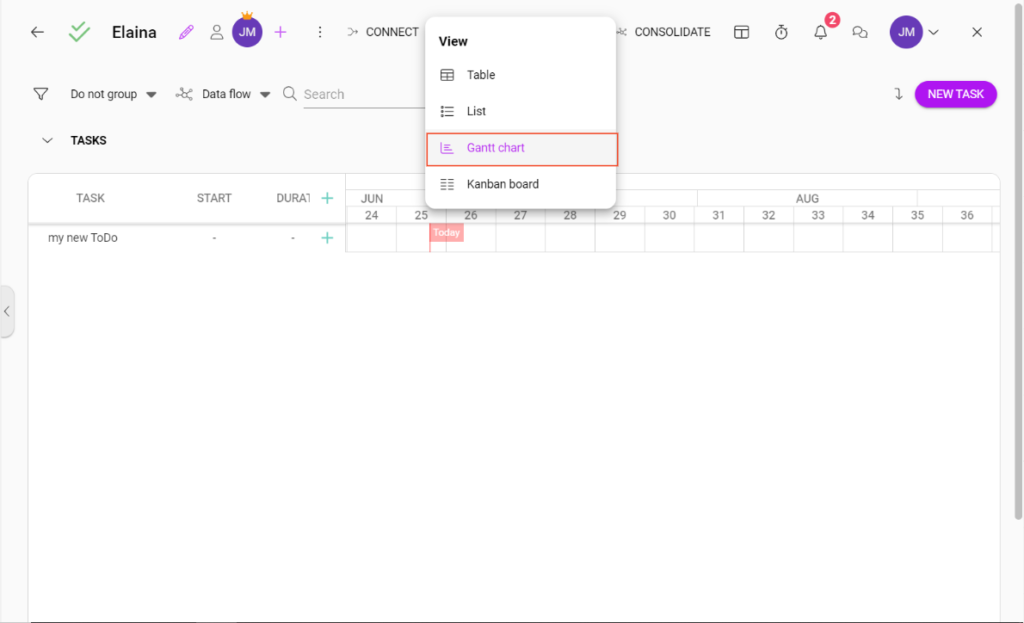This screenshot has height=623, width=1024.
Task: Collapse the TASKS section
Action: coord(47,140)
